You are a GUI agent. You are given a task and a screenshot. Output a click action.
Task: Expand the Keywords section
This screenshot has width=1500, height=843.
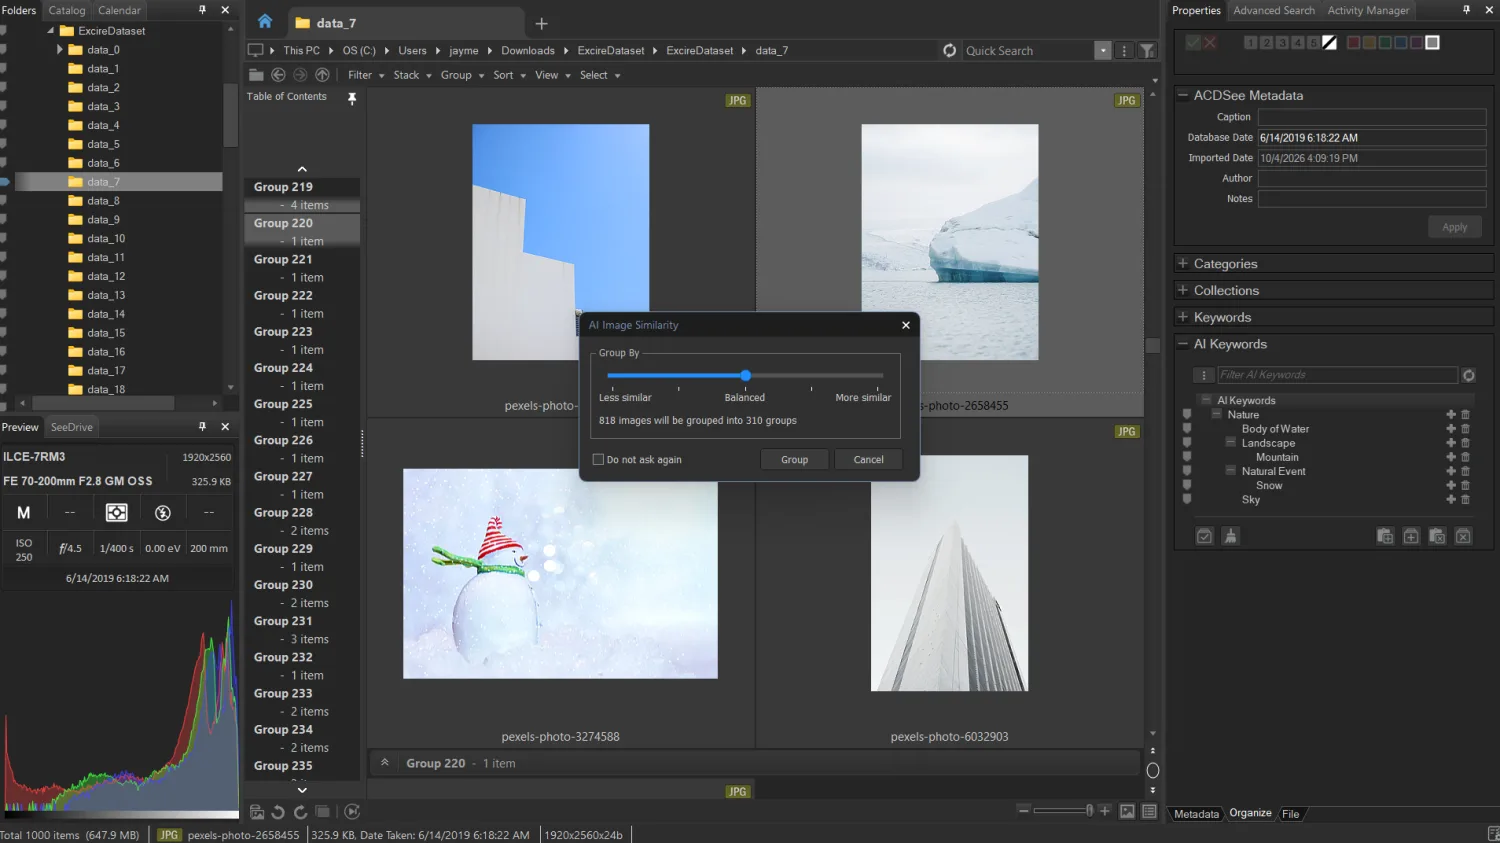tap(1183, 317)
